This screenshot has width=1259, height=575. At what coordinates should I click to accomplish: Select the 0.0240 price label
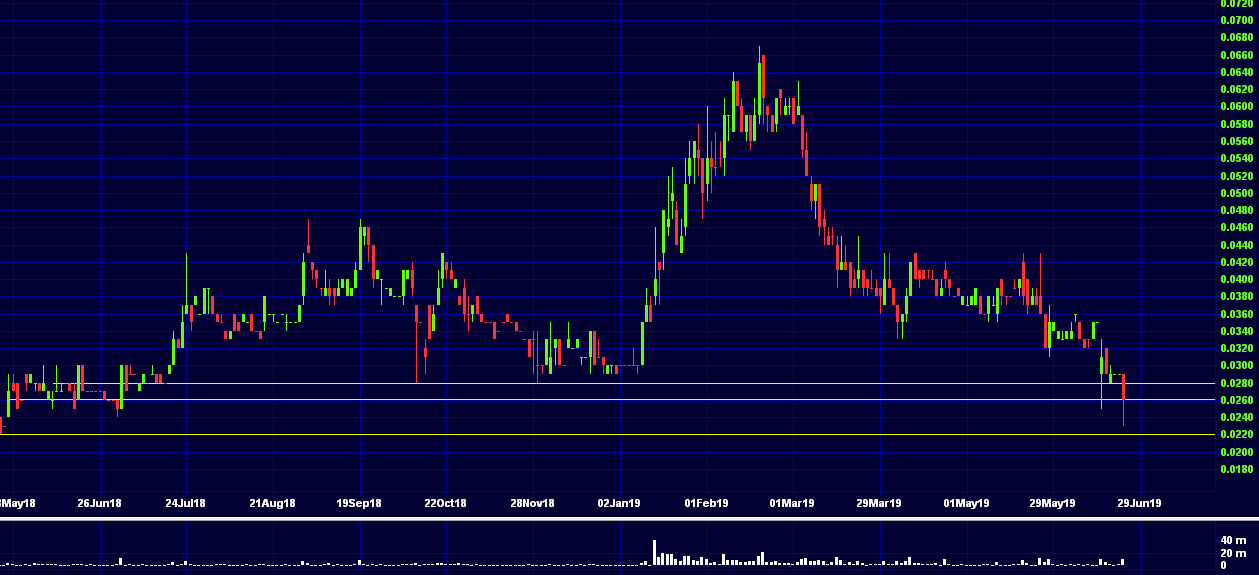(x=1237, y=417)
